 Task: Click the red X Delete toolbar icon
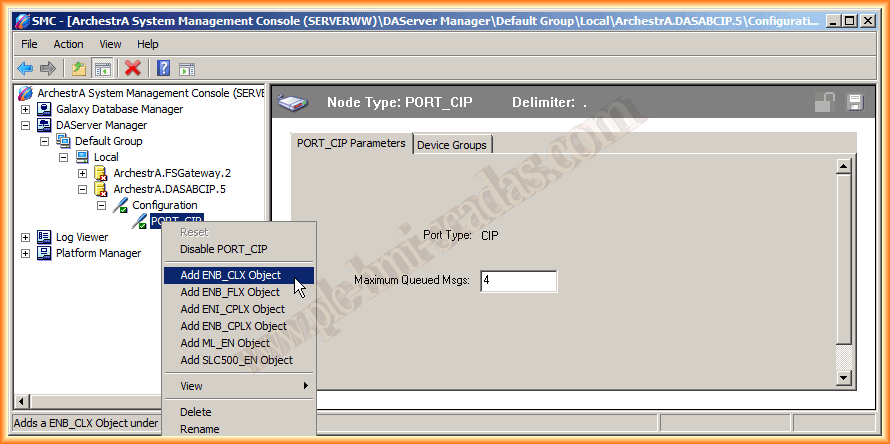132,68
